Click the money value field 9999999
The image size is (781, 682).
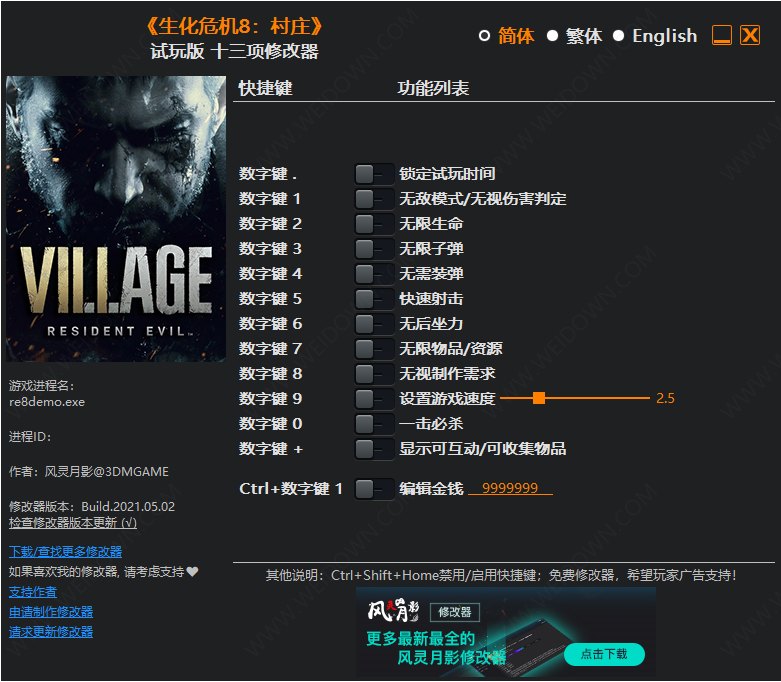pos(510,488)
